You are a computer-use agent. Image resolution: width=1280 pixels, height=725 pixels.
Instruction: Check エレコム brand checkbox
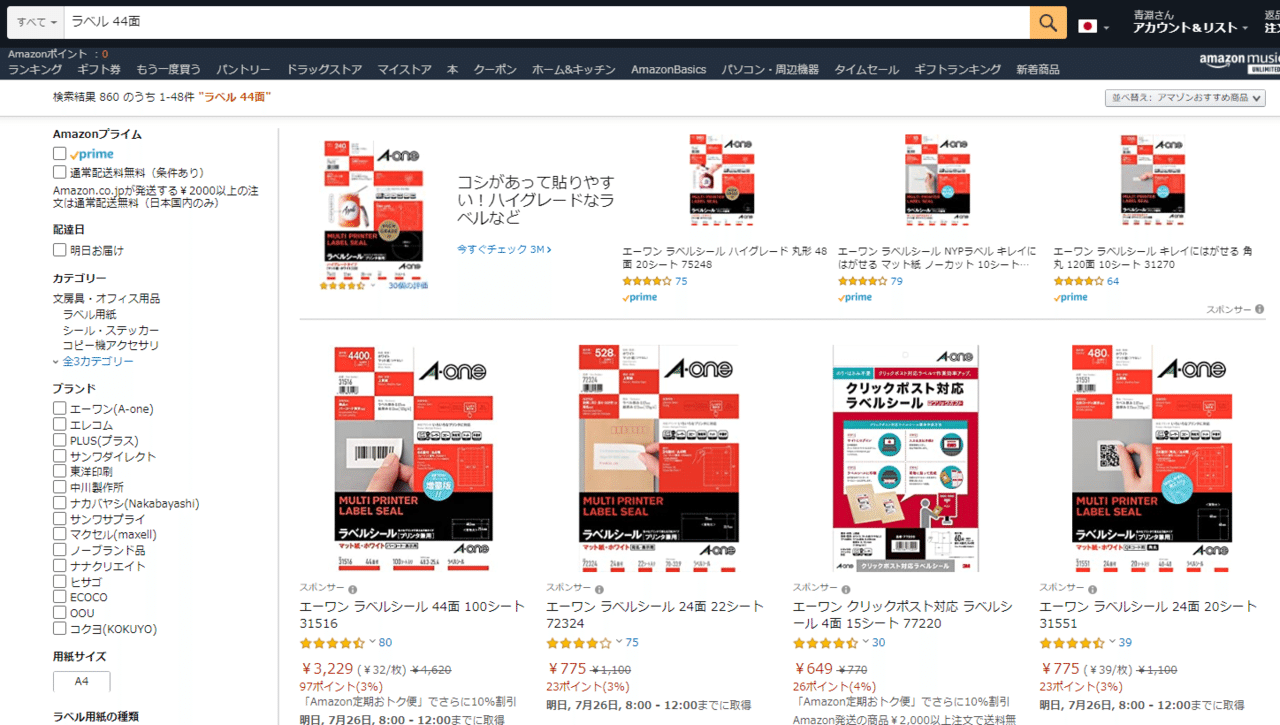pyautogui.click(x=60, y=425)
